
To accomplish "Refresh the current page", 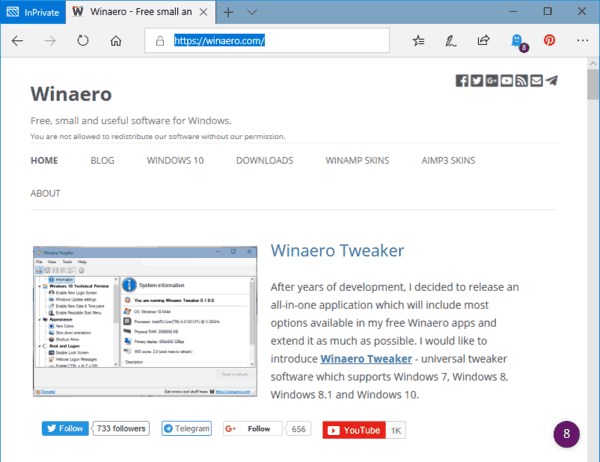I will [x=83, y=40].
